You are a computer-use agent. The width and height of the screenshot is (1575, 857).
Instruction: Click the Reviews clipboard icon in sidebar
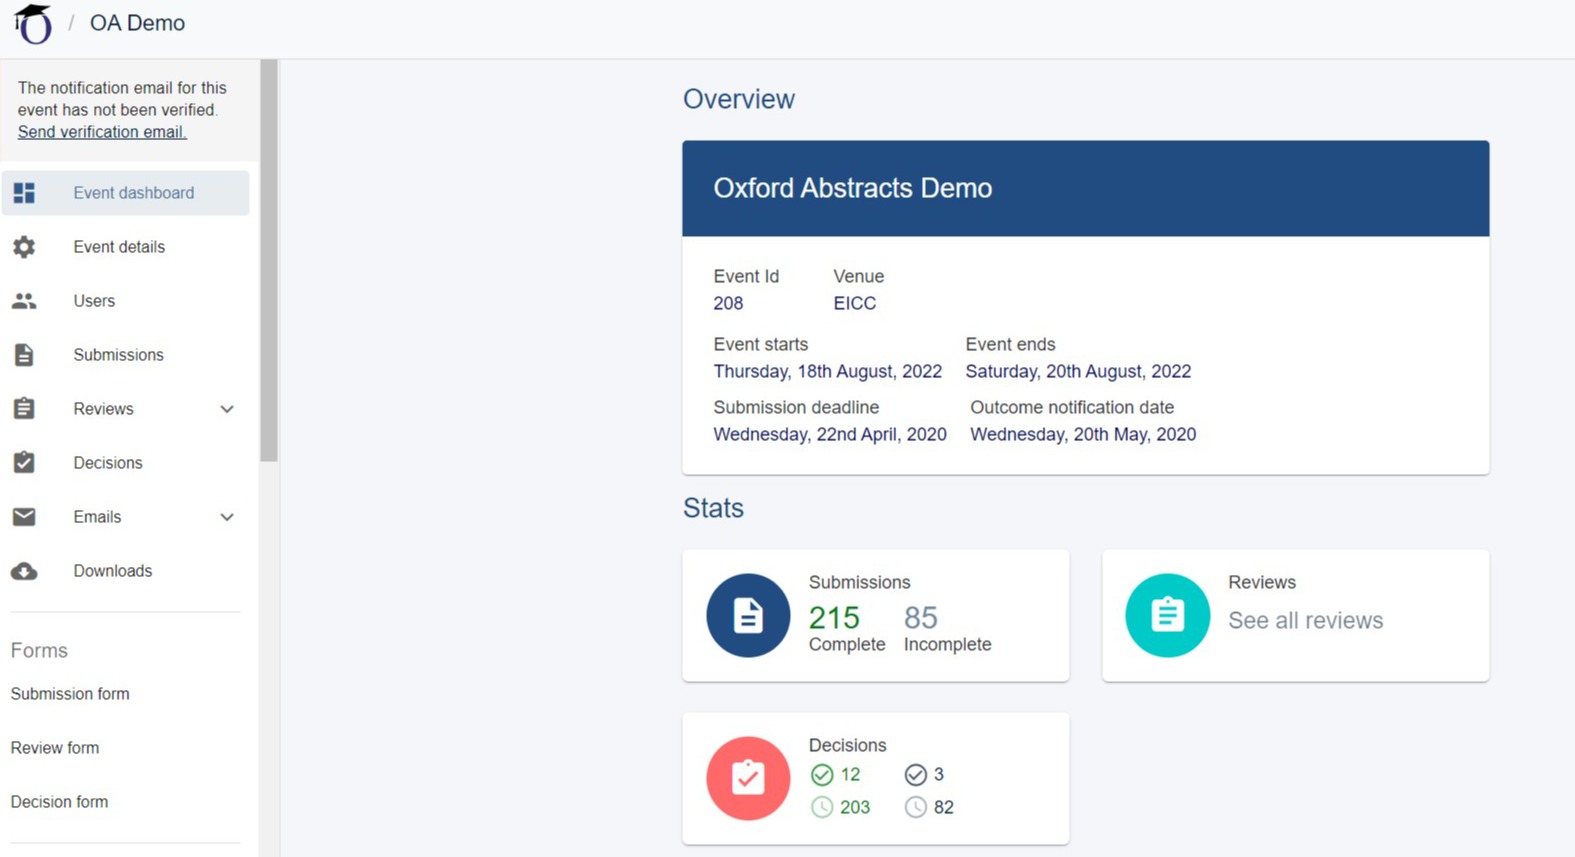pos(24,408)
